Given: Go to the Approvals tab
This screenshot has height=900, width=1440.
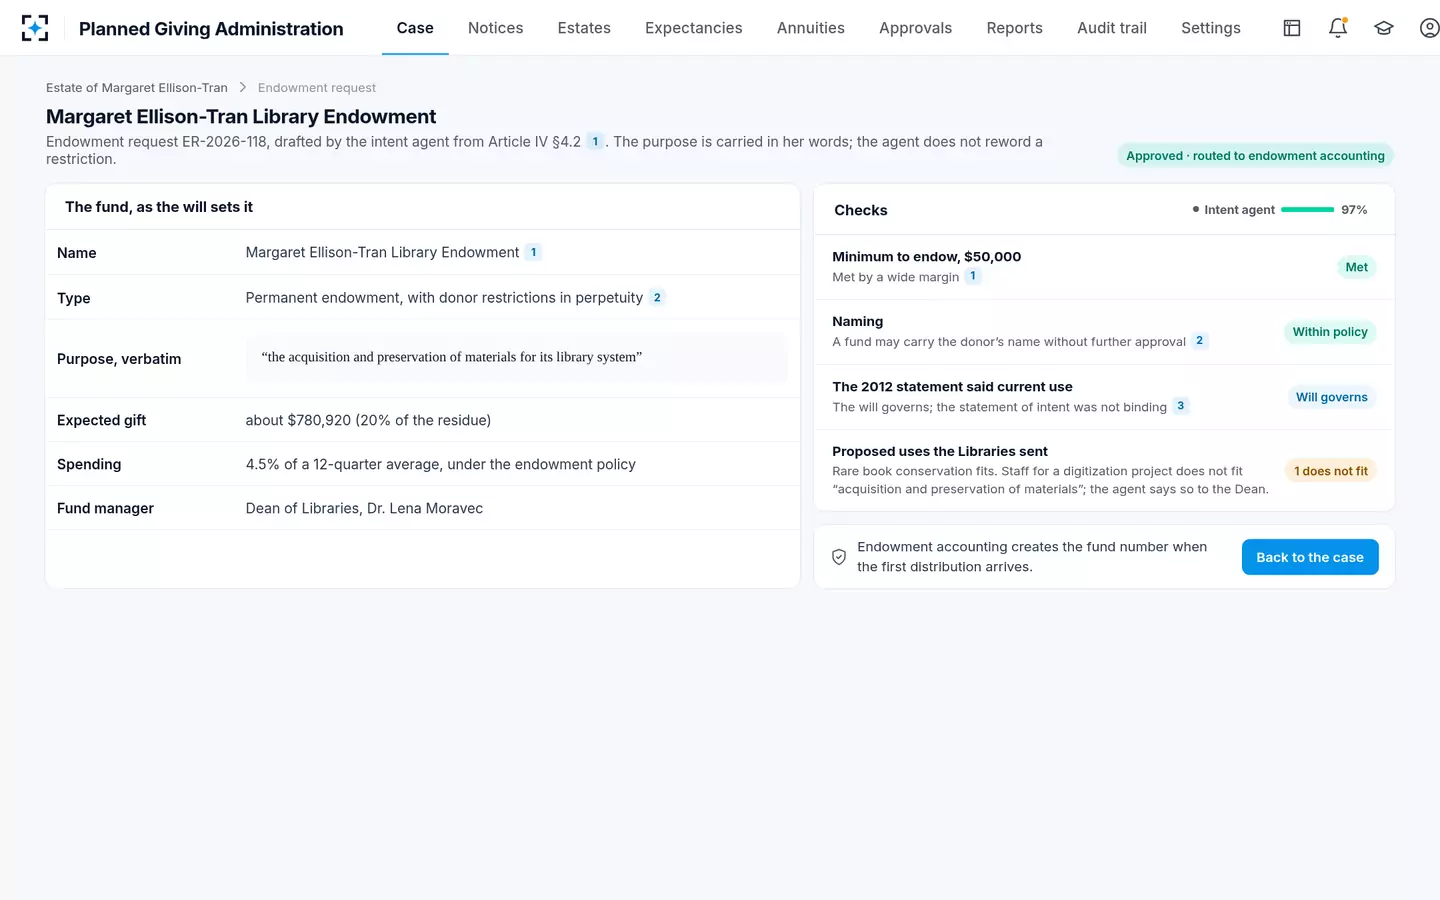Looking at the screenshot, I should tap(916, 28).
